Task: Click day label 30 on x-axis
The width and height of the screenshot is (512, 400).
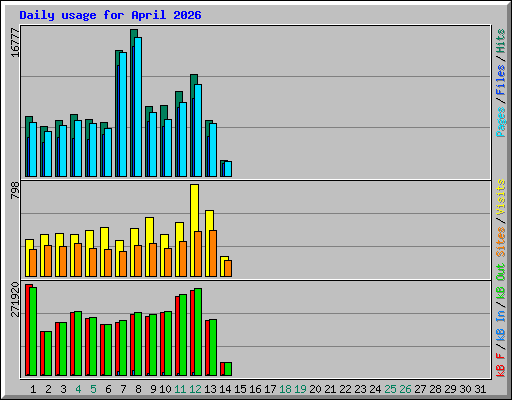Action: point(465,389)
